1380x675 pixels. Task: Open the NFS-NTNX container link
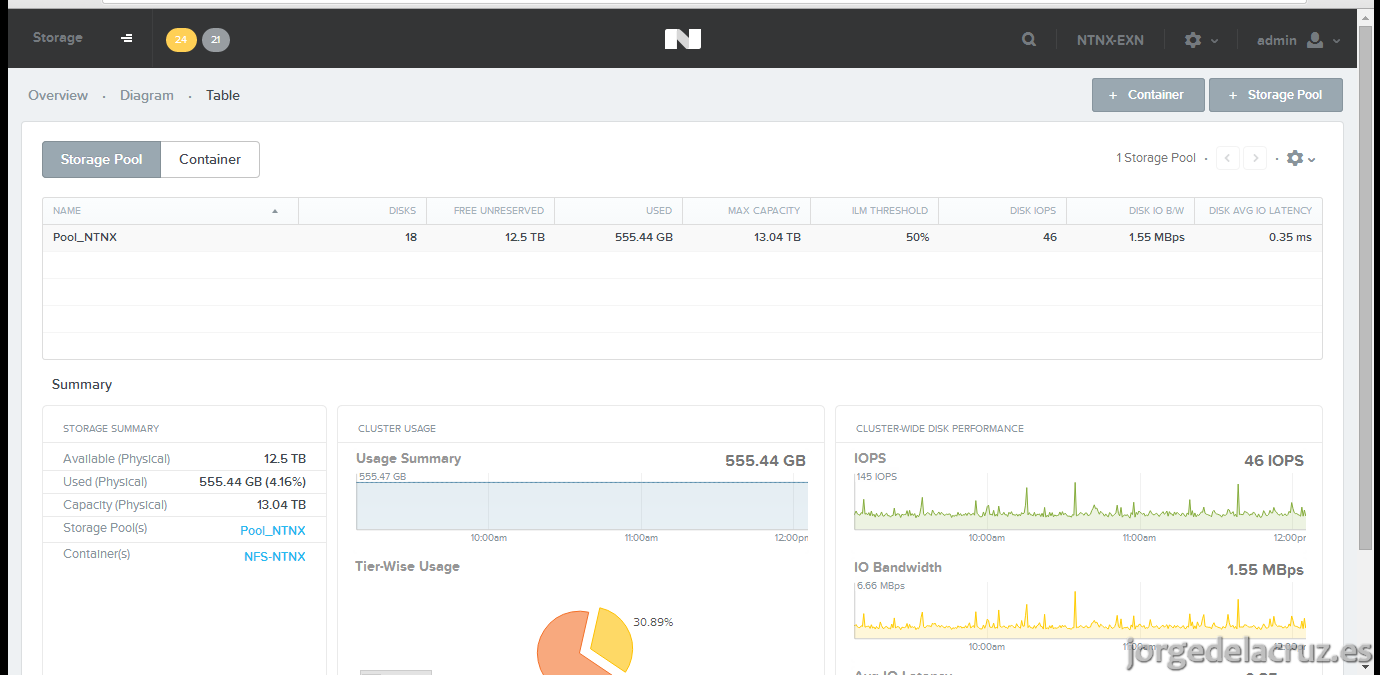pos(275,556)
